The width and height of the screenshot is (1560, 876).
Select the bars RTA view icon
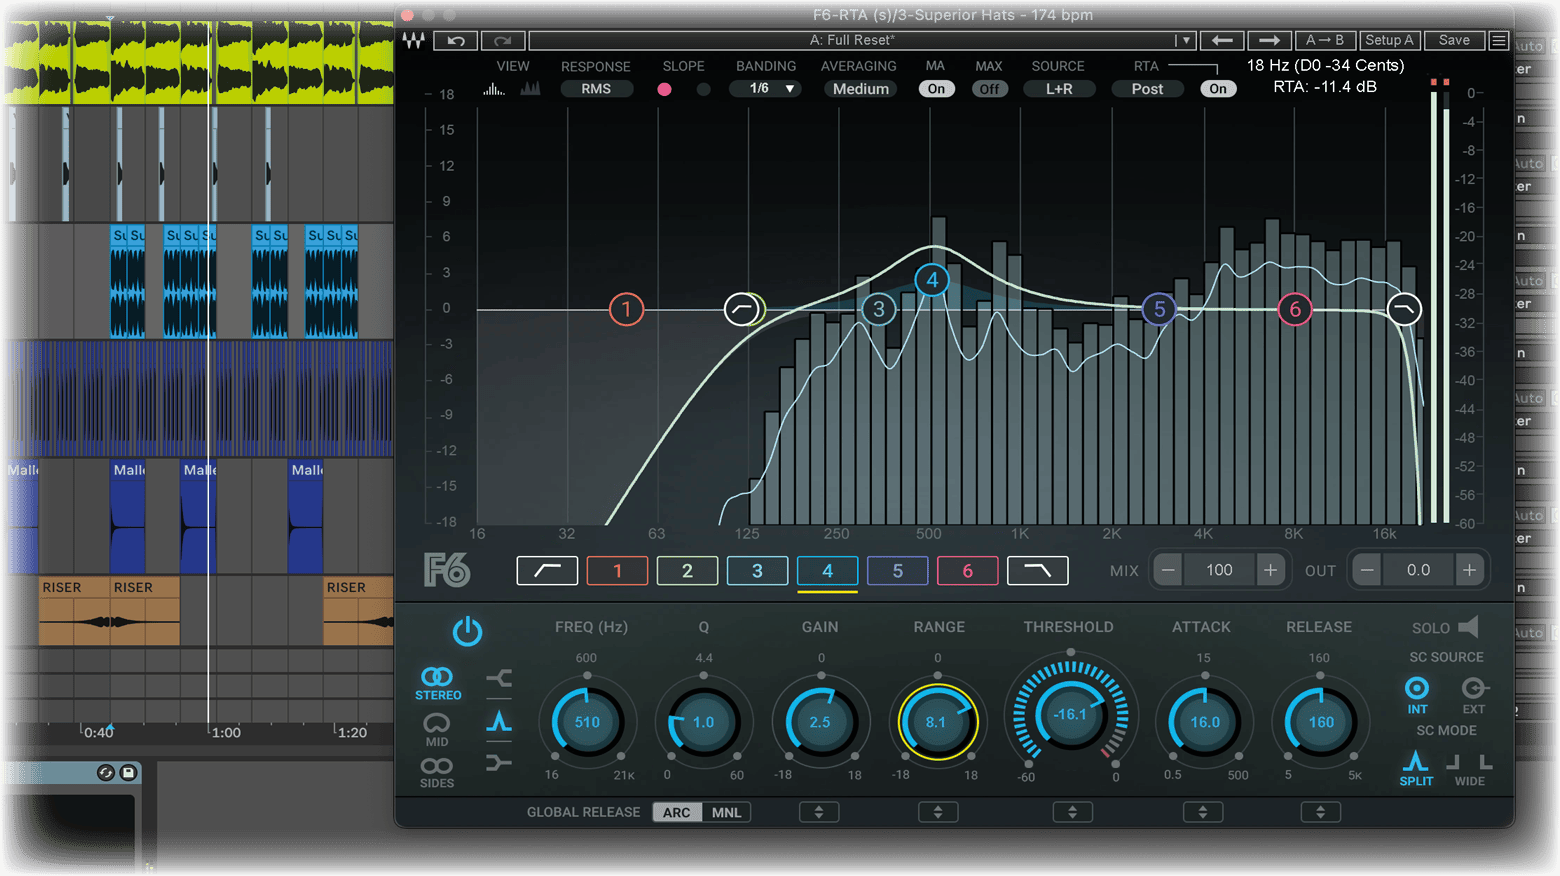[530, 89]
